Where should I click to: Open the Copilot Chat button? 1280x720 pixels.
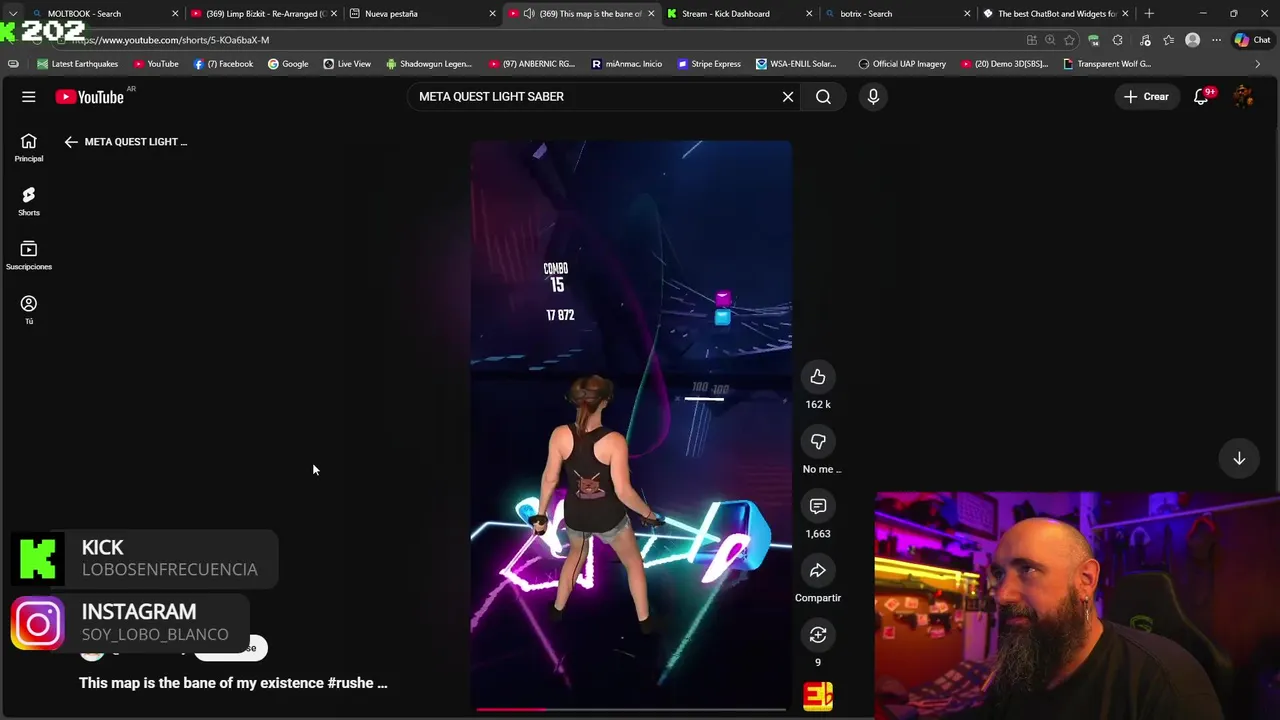tap(1252, 40)
